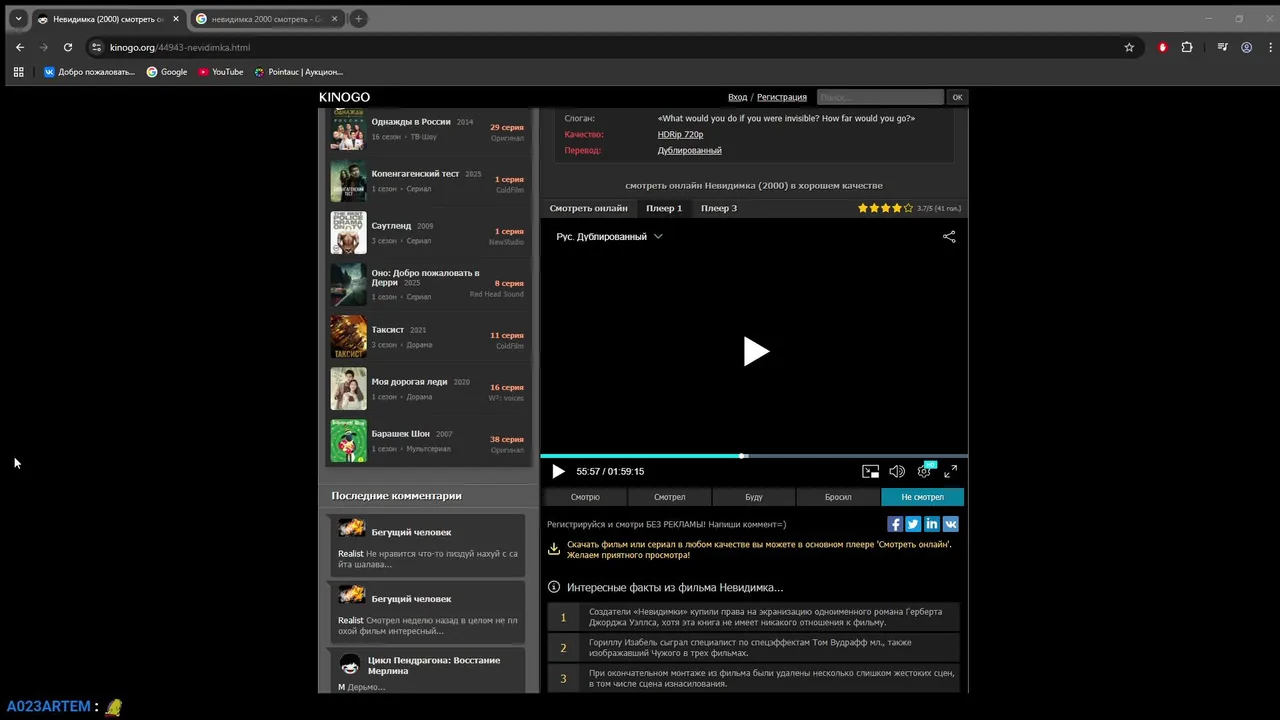
Task: Click the OK search button
Action: 957,97
